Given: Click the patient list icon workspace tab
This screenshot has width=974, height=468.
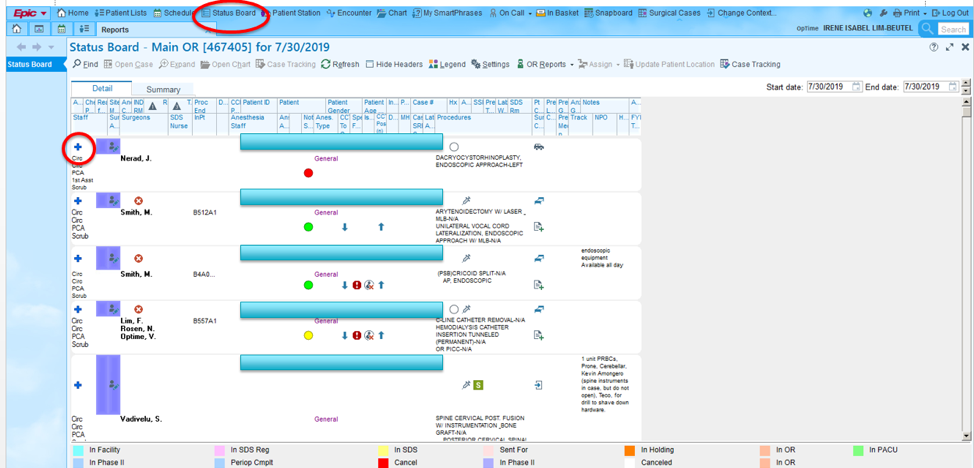Looking at the screenshot, I should point(84,29).
